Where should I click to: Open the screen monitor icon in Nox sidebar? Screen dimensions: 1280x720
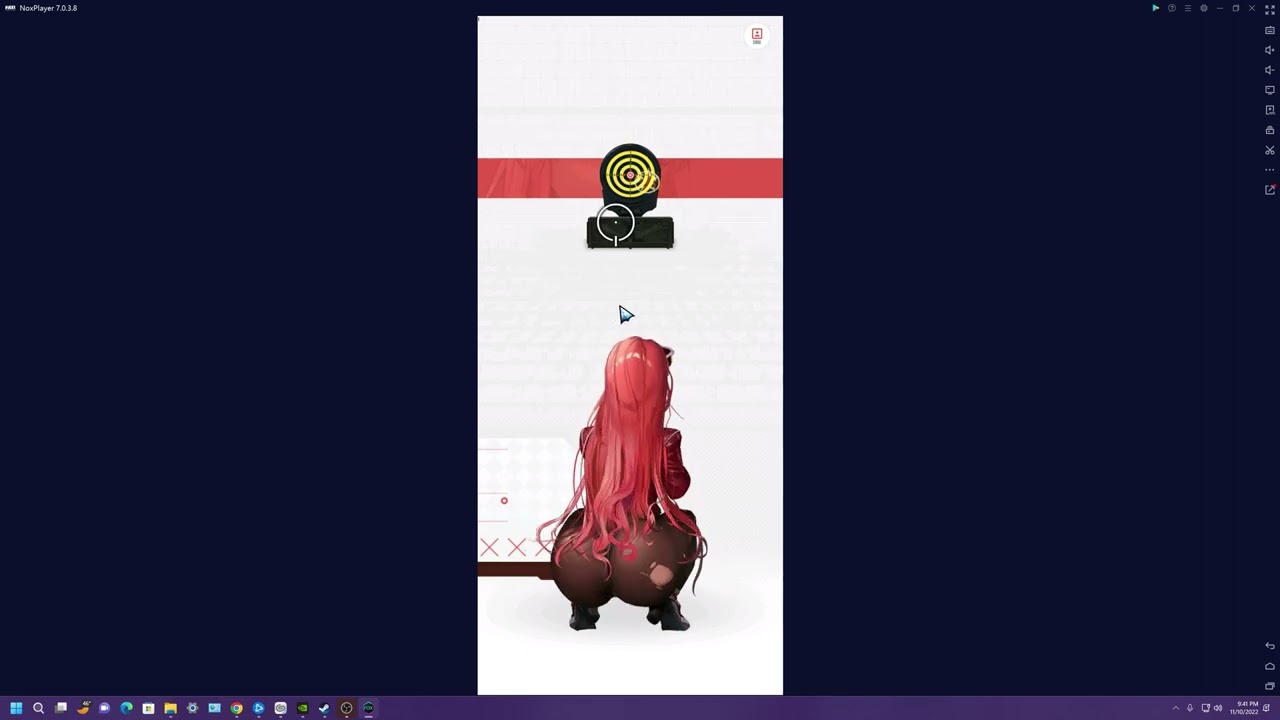coord(1270,90)
